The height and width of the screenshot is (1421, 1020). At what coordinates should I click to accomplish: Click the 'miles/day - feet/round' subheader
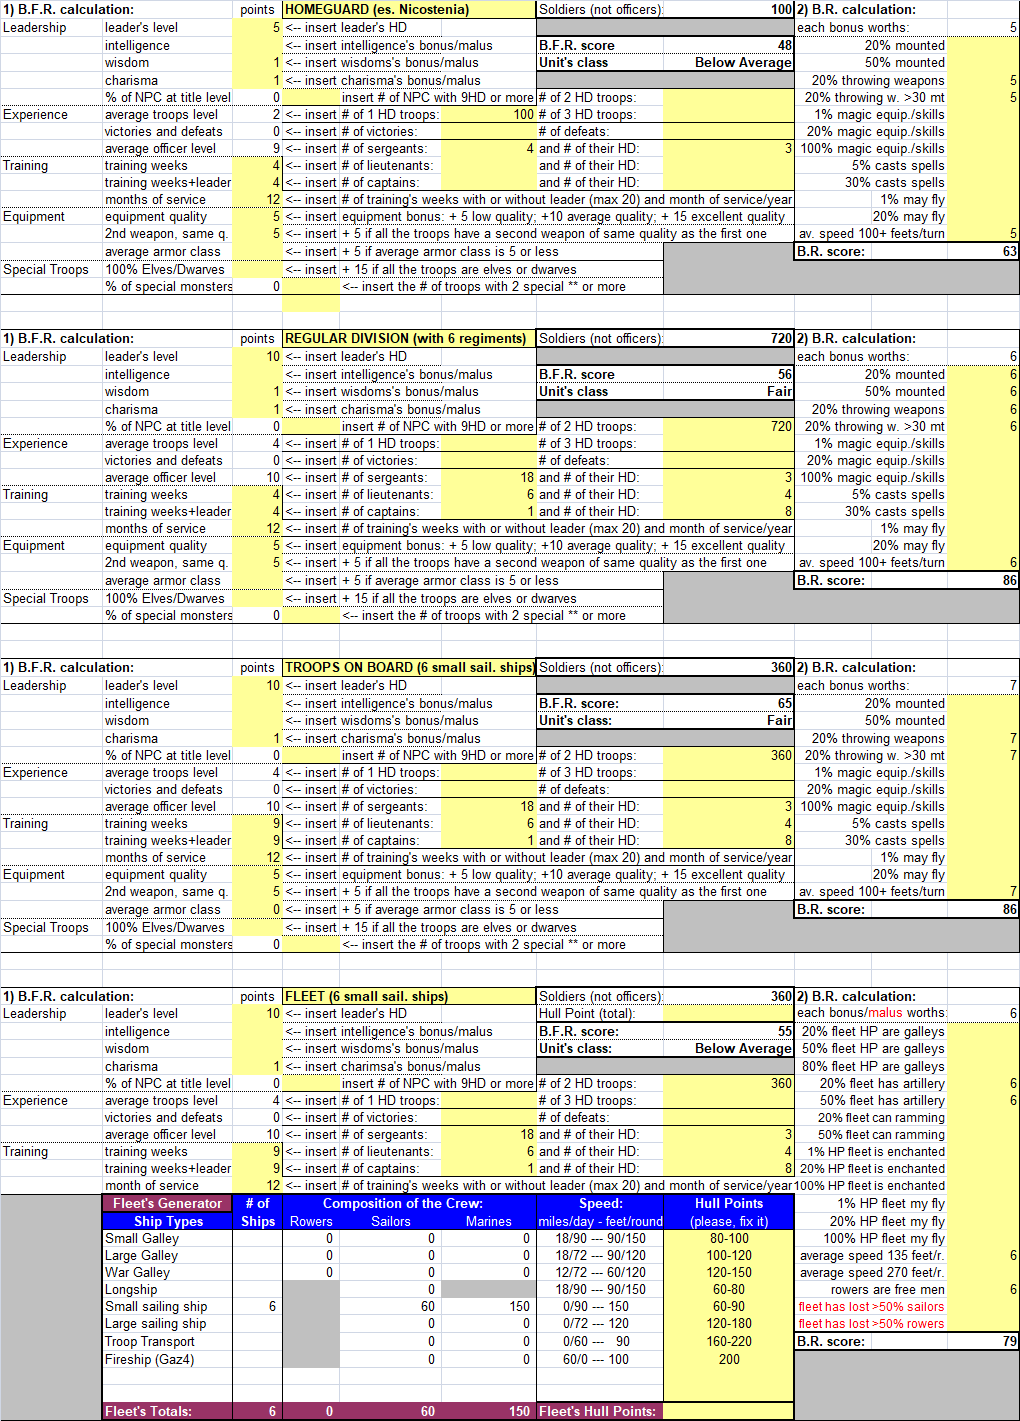coord(600,1222)
